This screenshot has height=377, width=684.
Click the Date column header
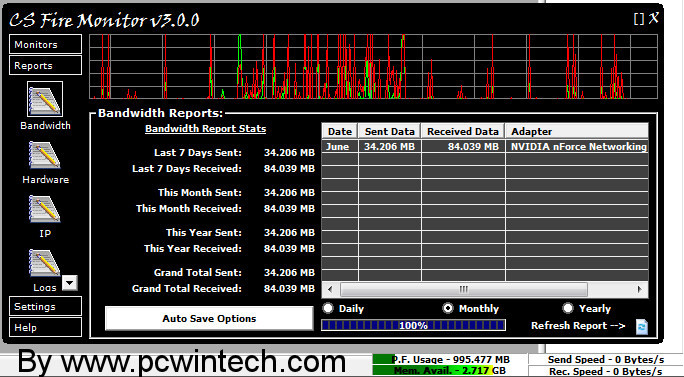pyautogui.click(x=340, y=131)
